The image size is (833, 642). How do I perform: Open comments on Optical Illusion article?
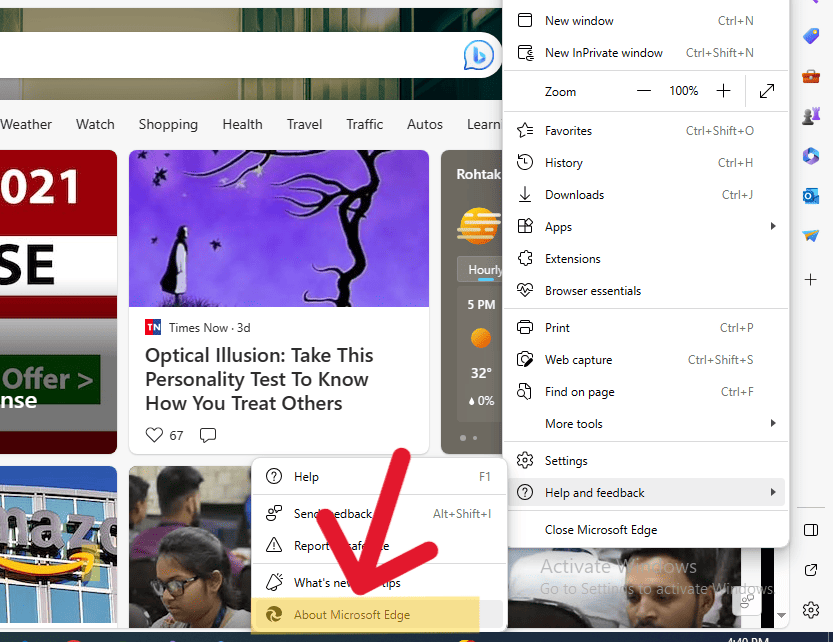(208, 435)
